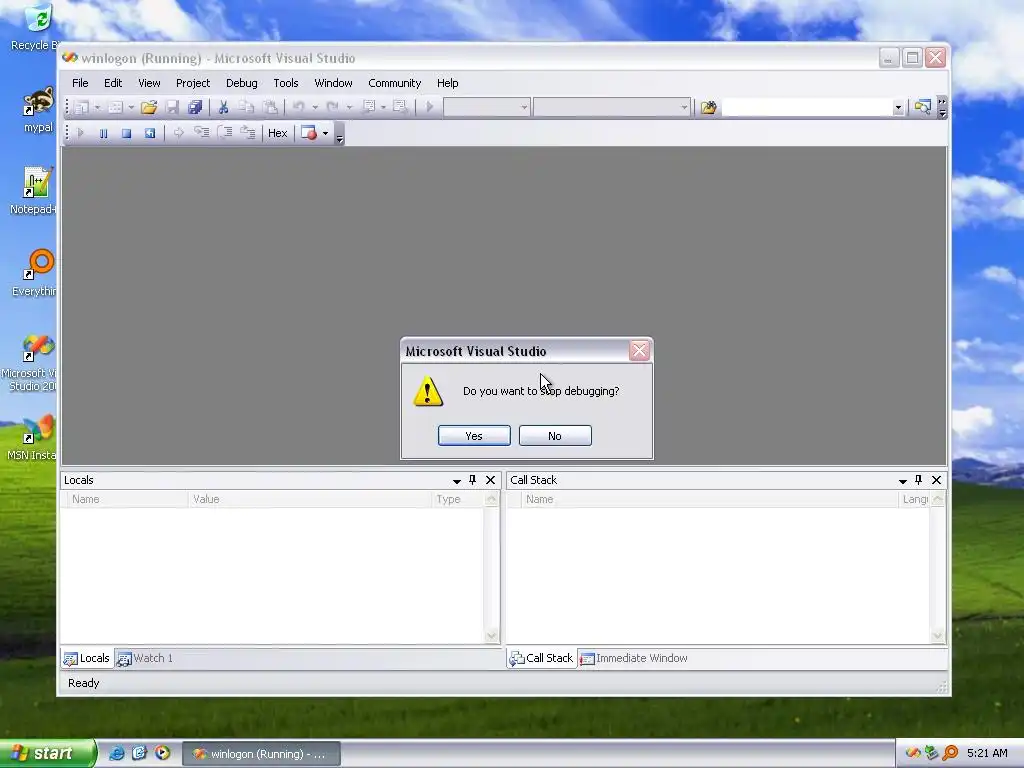Click No in the stop debugging dialog
This screenshot has width=1024, height=768.
tap(555, 436)
